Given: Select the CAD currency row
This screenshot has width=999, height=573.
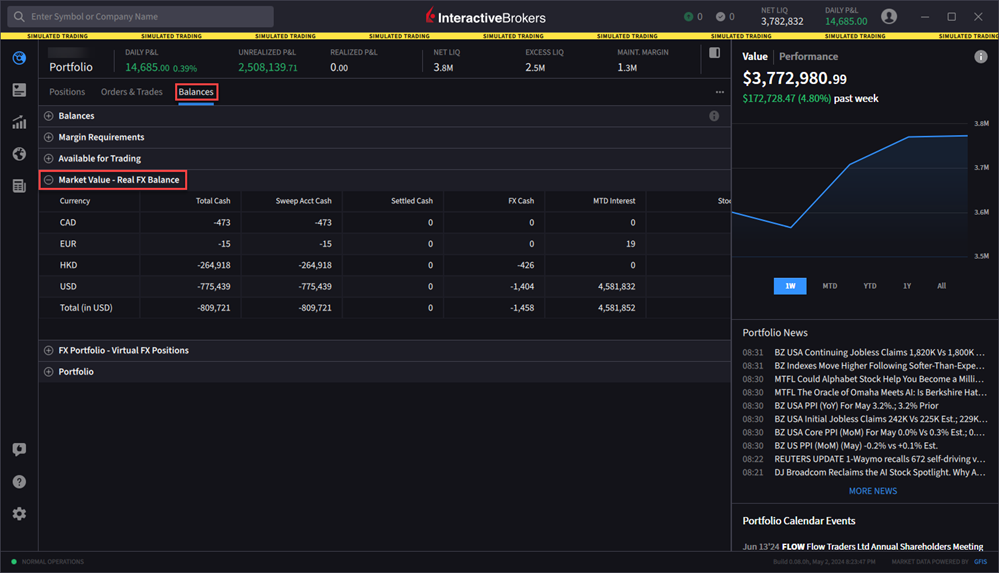Looking at the screenshot, I should tap(384, 222).
